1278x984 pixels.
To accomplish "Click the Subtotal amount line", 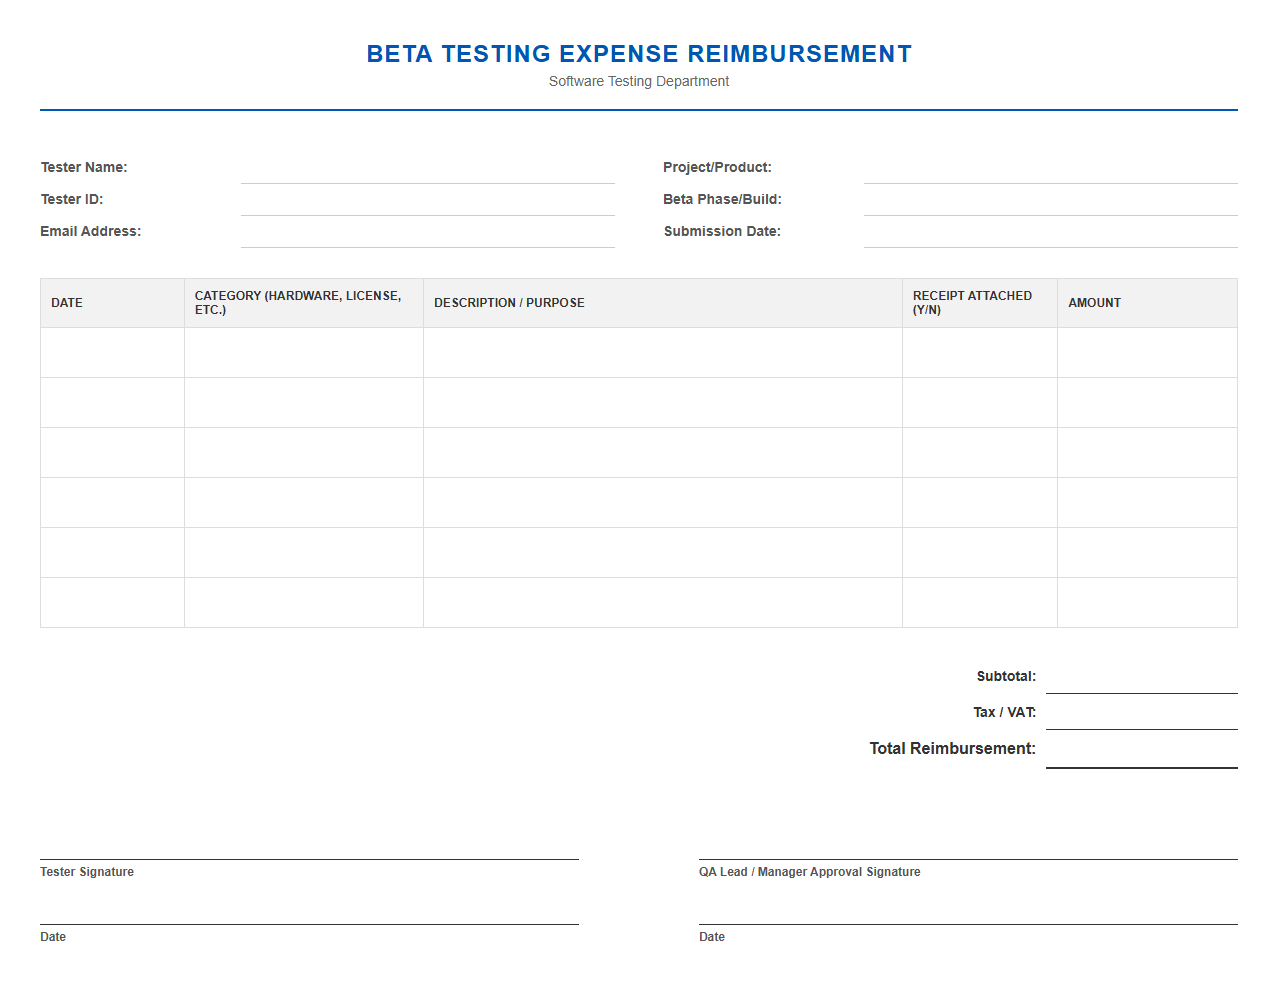I will click(x=1142, y=677).
